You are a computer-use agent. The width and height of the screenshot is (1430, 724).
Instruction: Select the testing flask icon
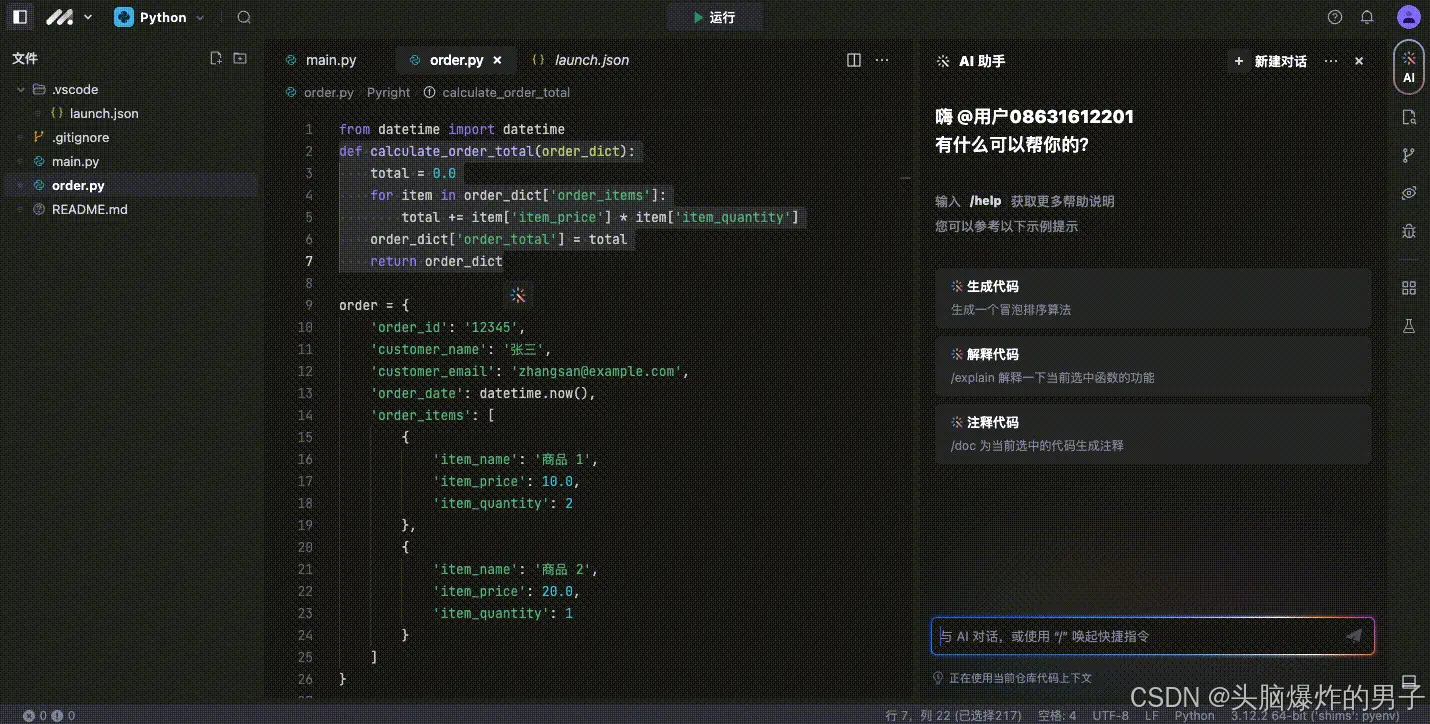(x=1408, y=326)
